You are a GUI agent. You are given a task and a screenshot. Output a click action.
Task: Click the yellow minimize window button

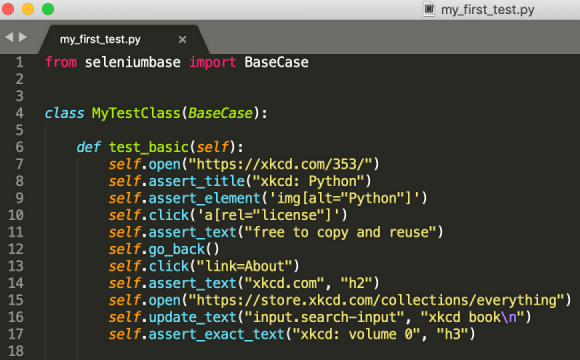28,9
